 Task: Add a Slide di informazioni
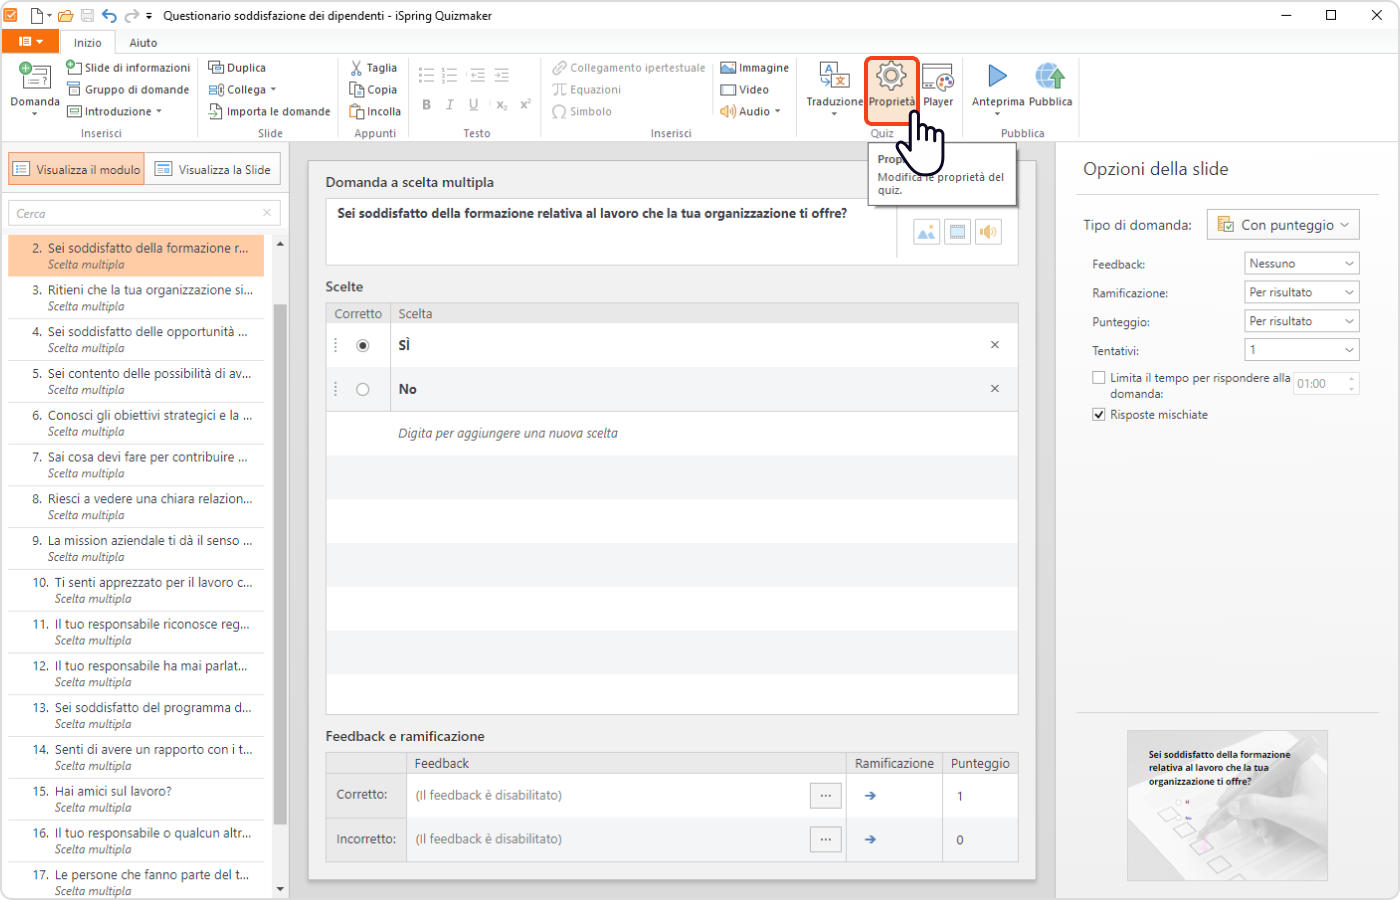point(128,68)
